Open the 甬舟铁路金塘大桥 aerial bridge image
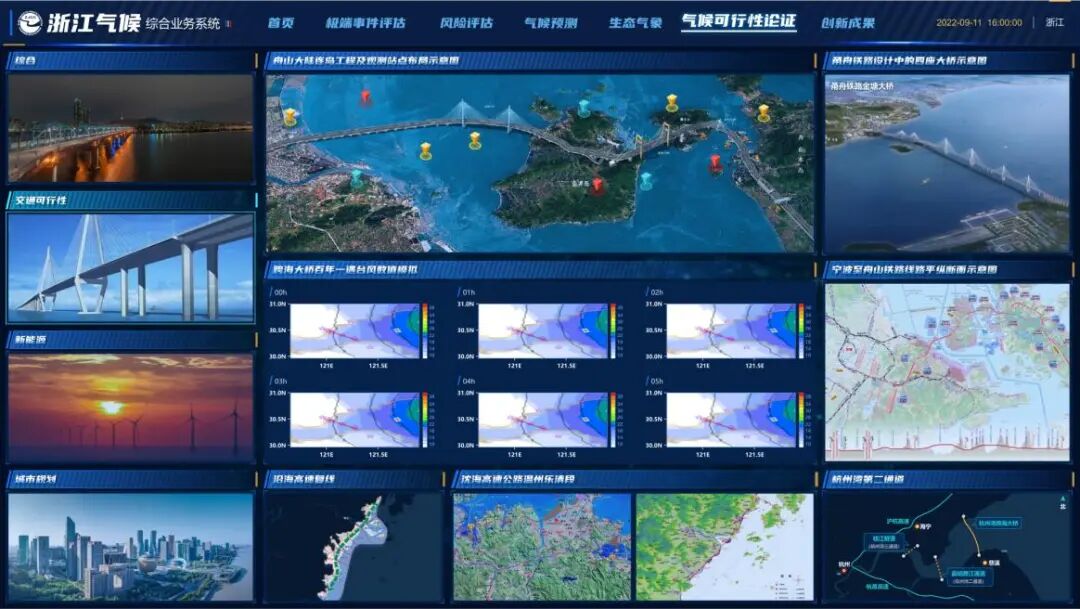Viewport: 1080px width, 609px height. pyautogui.click(x=947, y=164)
